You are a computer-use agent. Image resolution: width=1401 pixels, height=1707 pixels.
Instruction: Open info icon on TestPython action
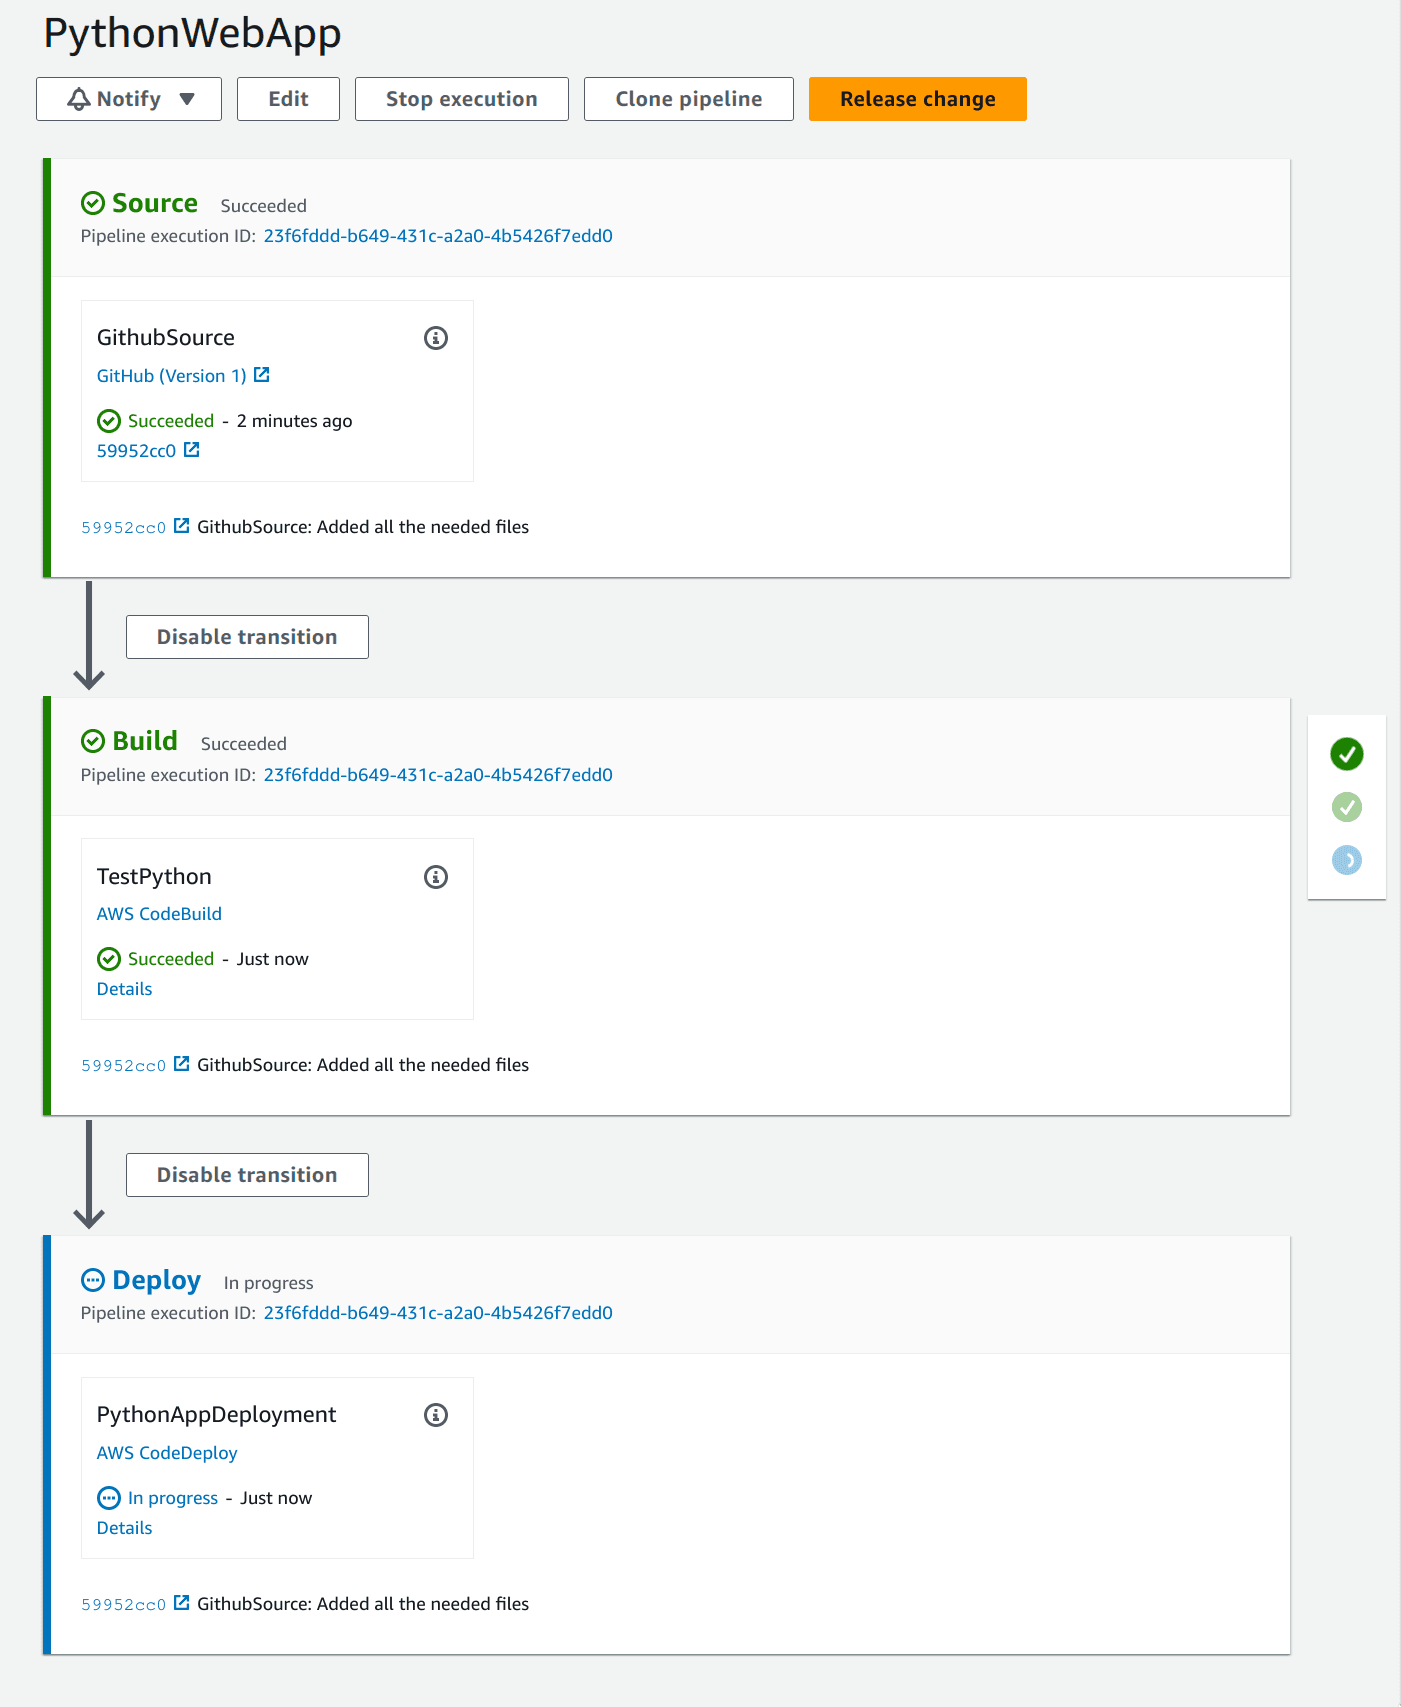click(x=436, y=877)
